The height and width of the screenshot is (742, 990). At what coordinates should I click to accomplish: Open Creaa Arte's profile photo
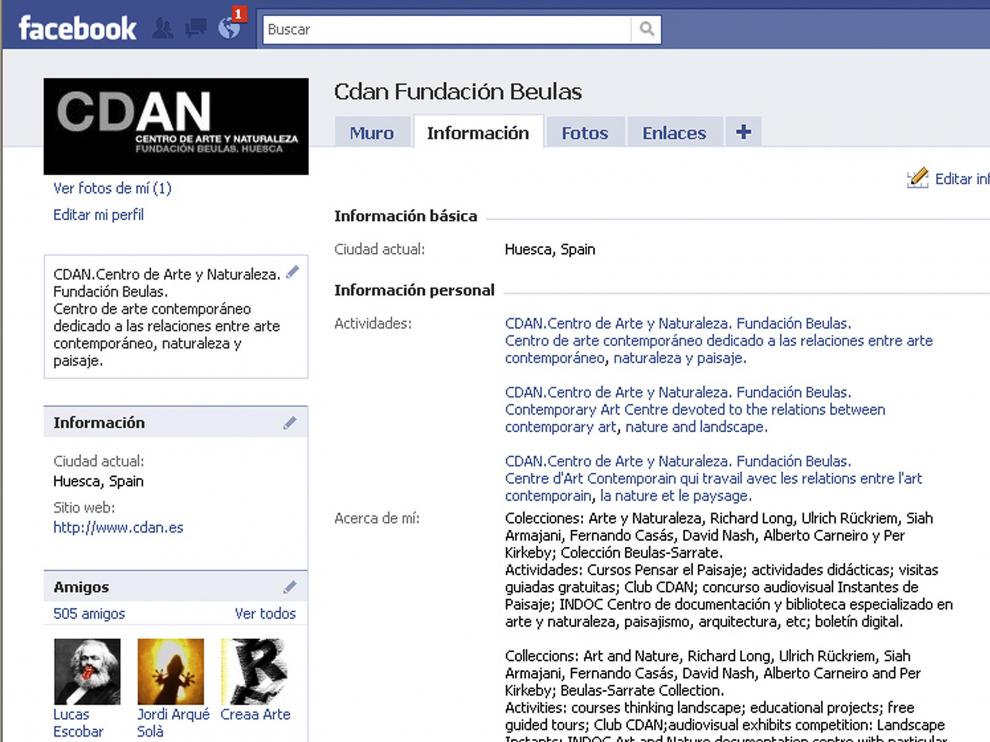(x=254, y=671)
